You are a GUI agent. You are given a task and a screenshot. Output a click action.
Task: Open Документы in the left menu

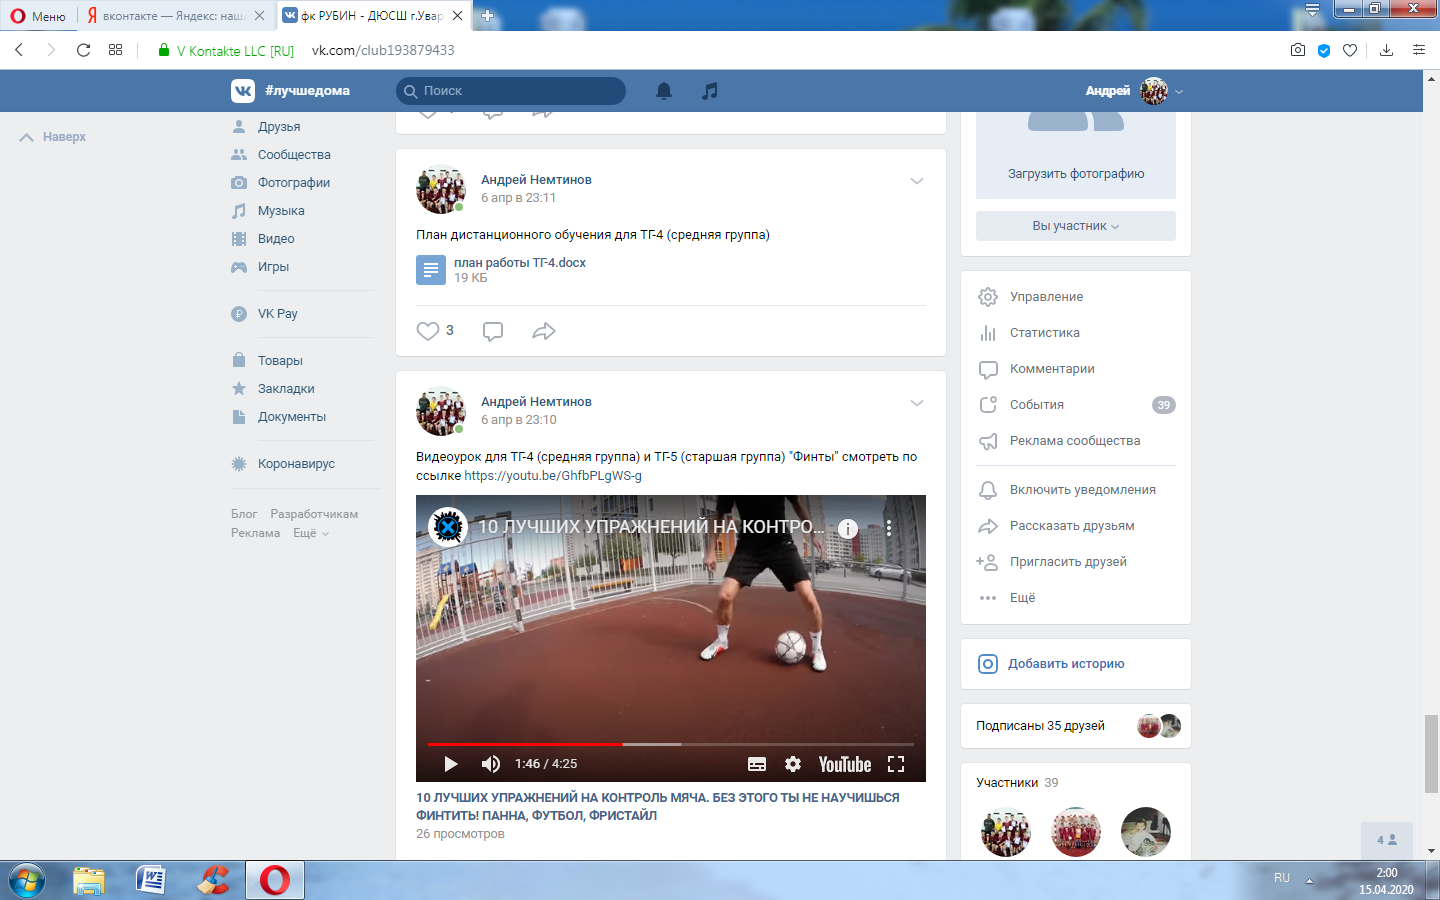291,417
